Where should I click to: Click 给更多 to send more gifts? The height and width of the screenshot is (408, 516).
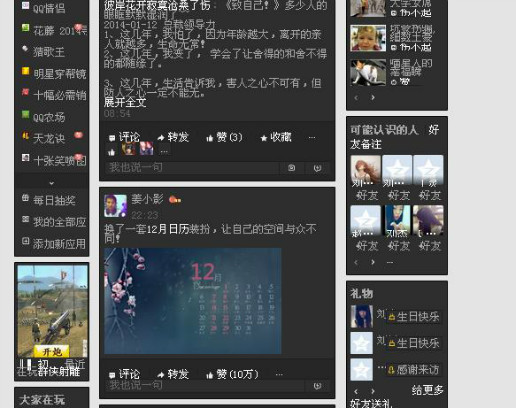[x=427, y=390]
